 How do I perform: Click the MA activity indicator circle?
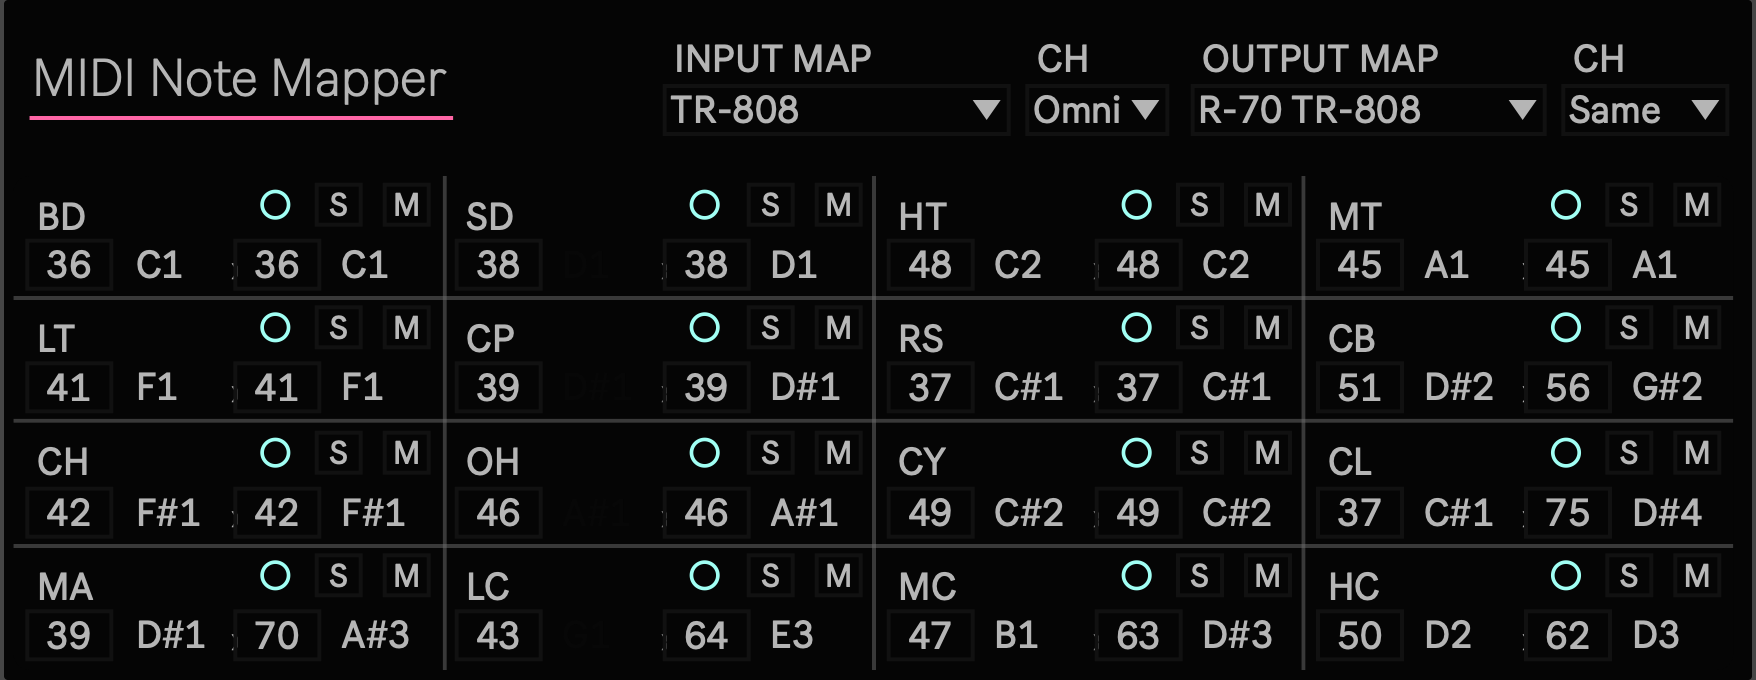pos(275,575)
